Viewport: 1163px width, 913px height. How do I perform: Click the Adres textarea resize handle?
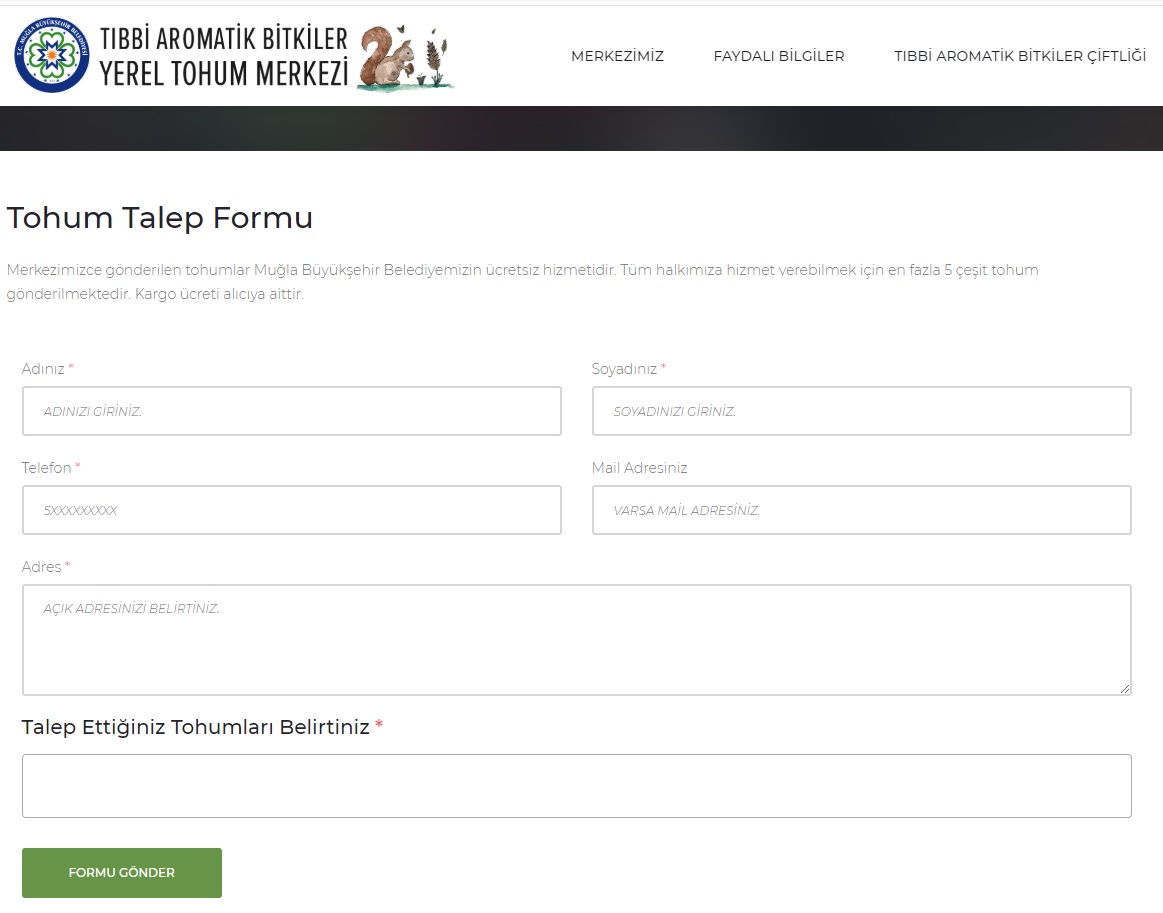pos(1125,688)
